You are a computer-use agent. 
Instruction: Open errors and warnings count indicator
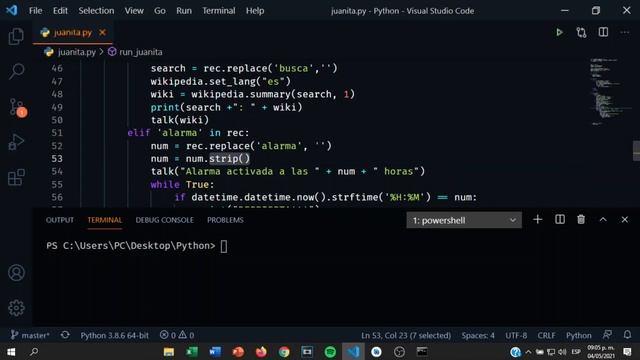pyautogui.click(x=177, y=335)
